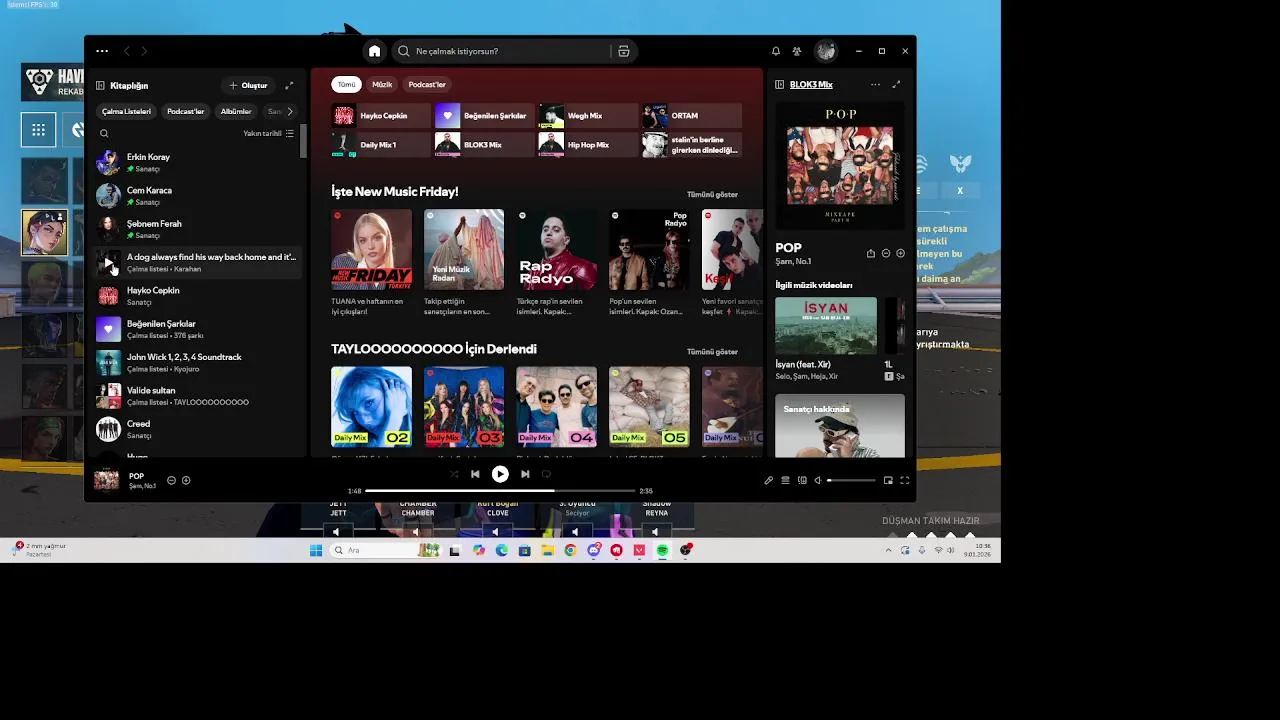This screenshot has width=1280, height=720.
Task: Open Spotify icon in Windows taskbar
Action: pos(662,550)
